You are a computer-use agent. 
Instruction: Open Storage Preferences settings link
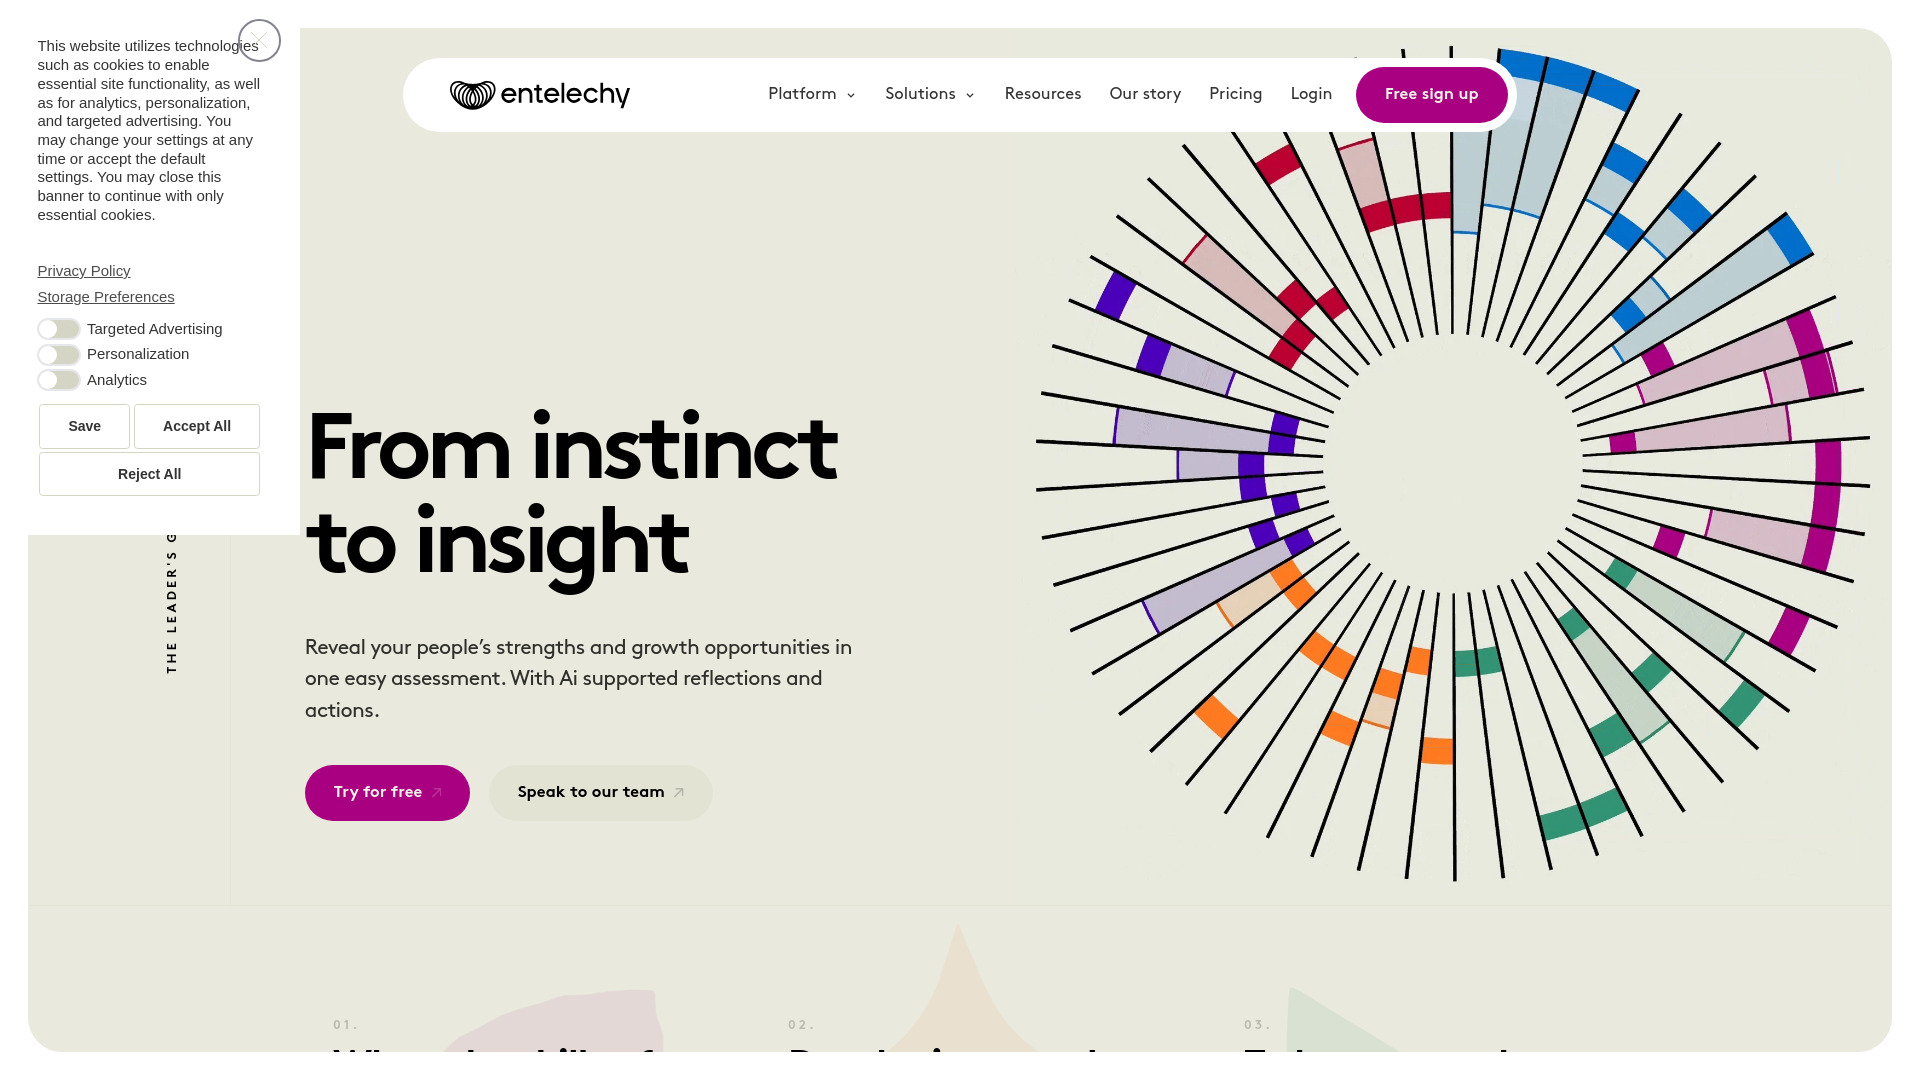(105, 295)
